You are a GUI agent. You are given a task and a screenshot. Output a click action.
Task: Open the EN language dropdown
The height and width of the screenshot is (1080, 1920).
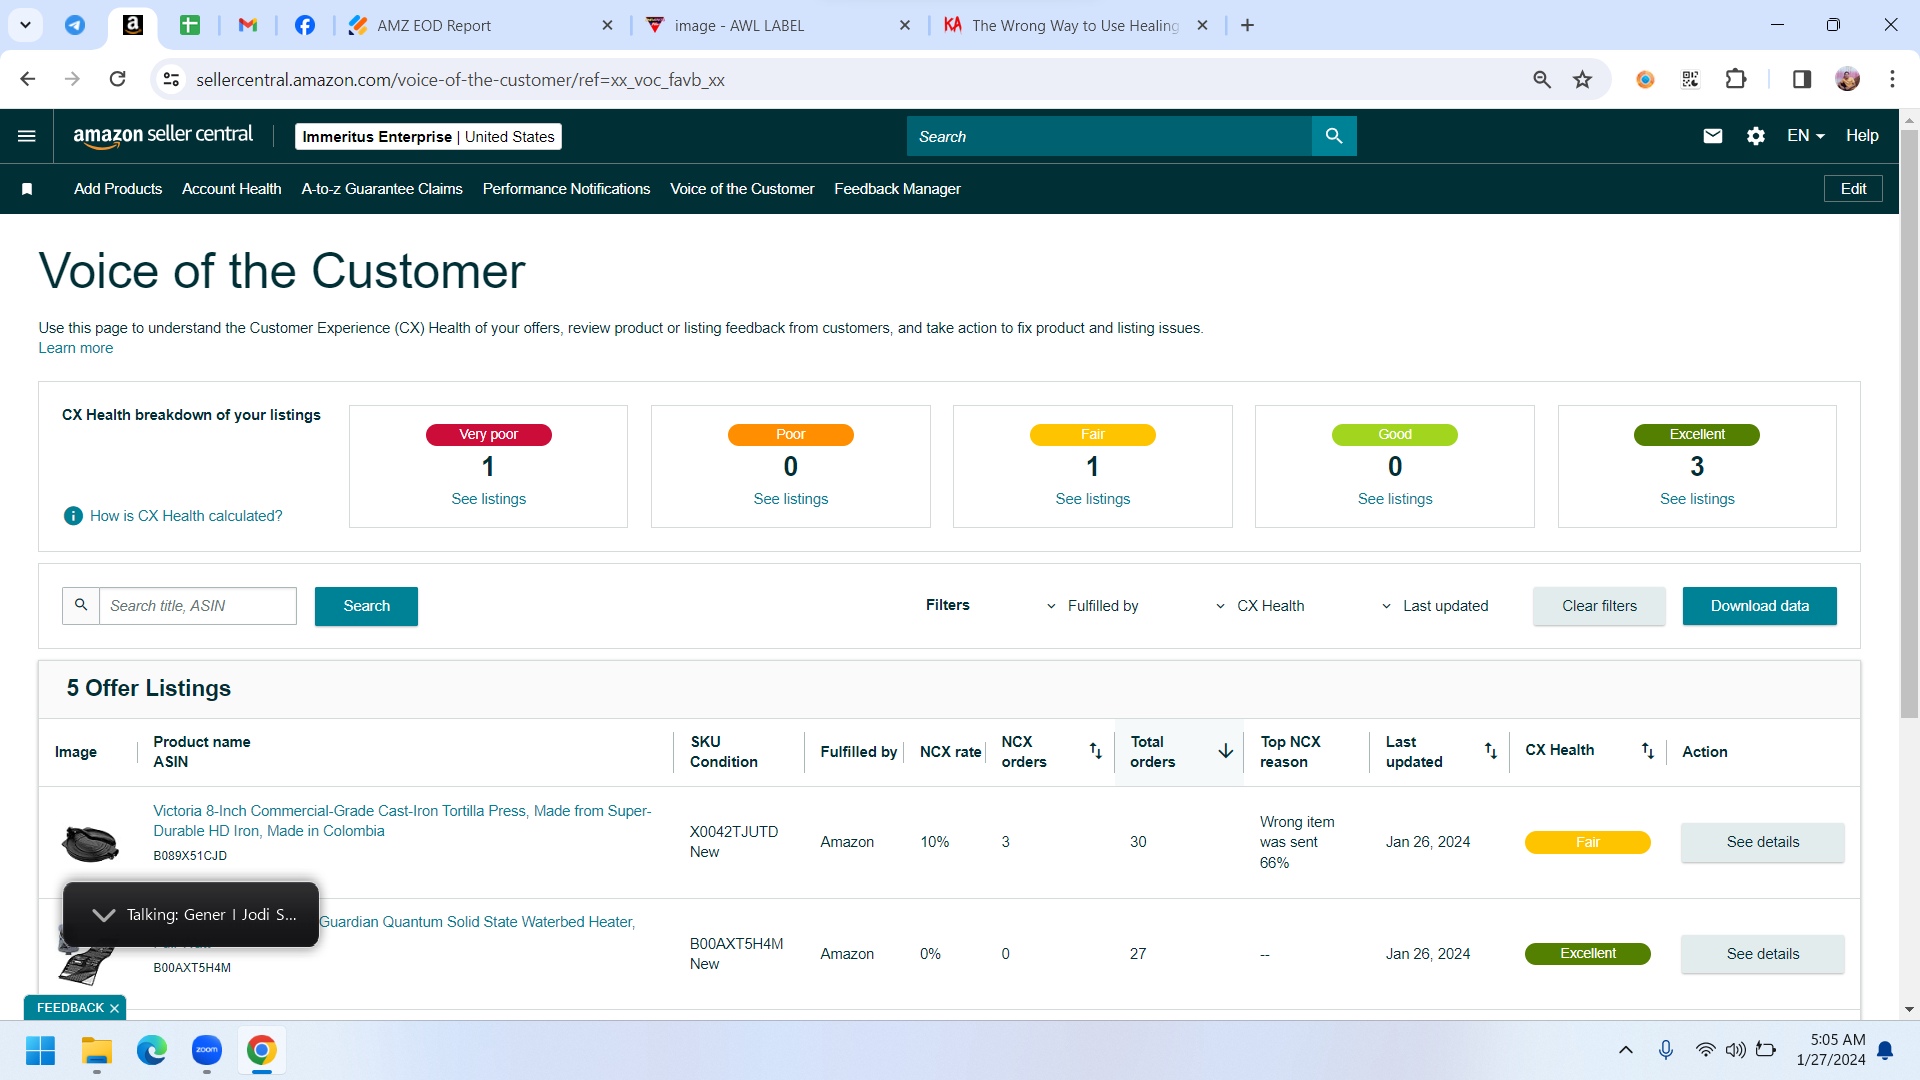1806,136
